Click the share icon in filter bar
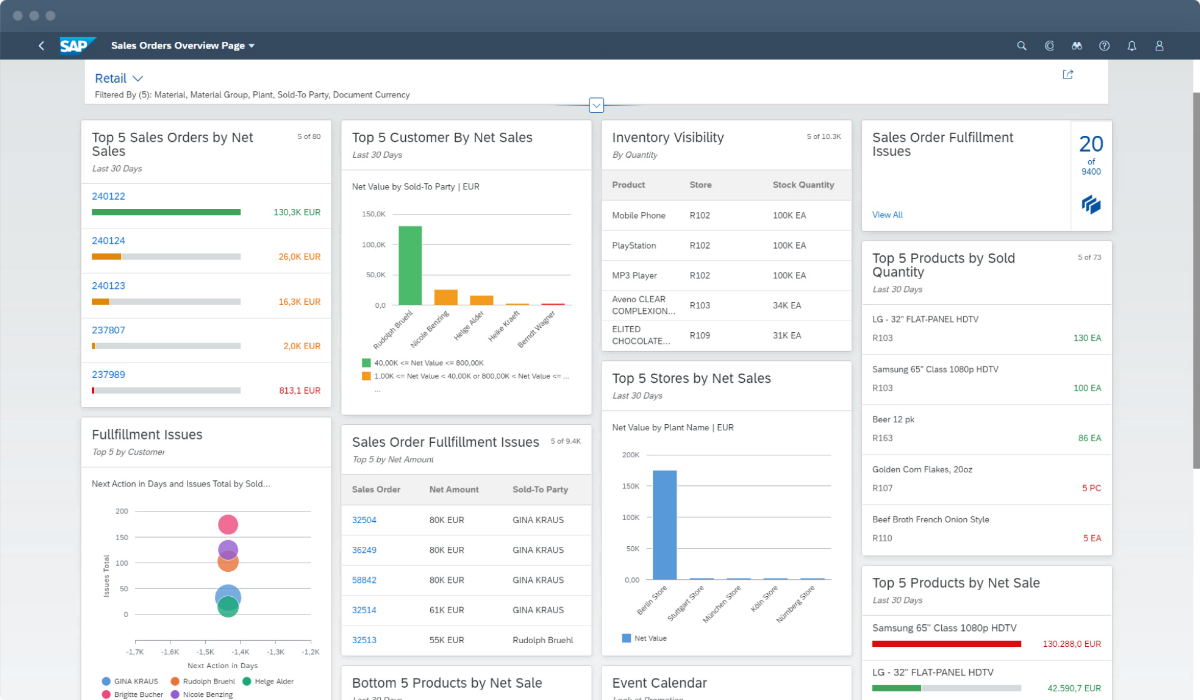The height and width of the screenshot is (700, 1200). point(1068,74)
